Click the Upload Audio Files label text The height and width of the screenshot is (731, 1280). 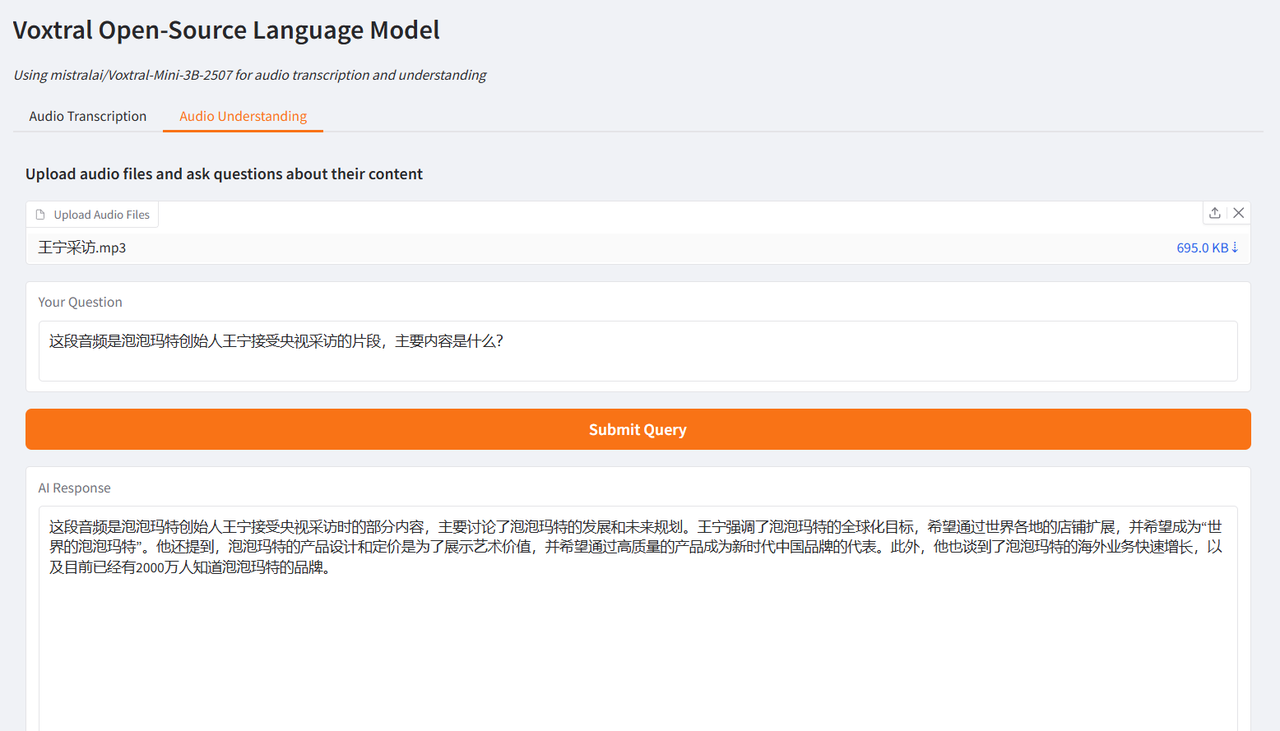(x=101, y=215)
